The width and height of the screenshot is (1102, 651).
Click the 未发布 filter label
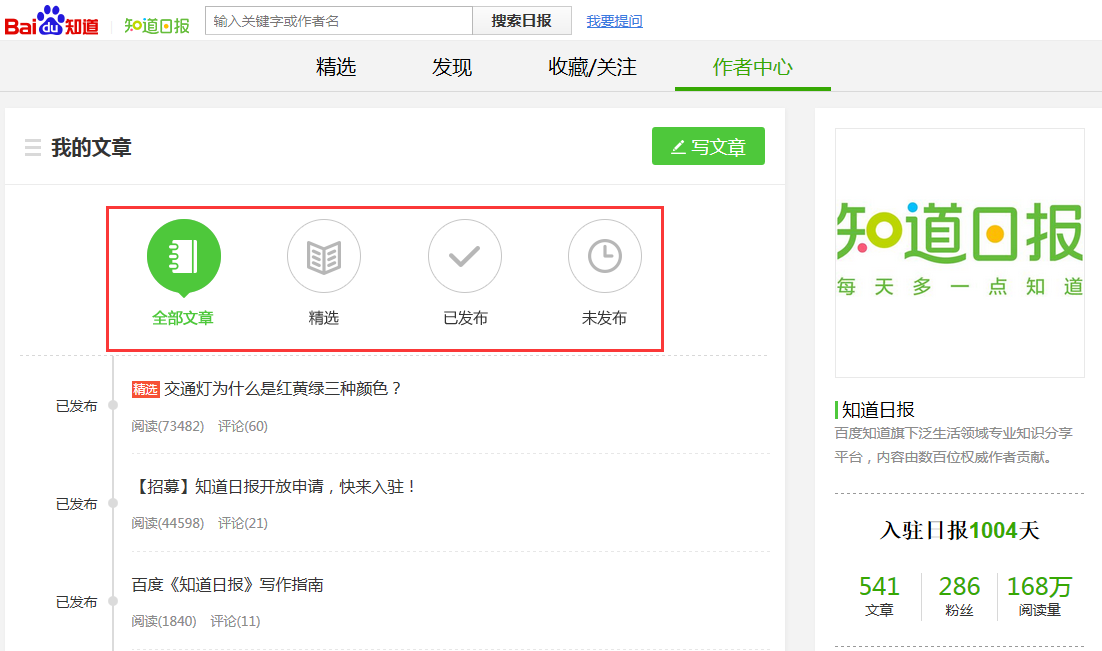[x=604, y=318]
